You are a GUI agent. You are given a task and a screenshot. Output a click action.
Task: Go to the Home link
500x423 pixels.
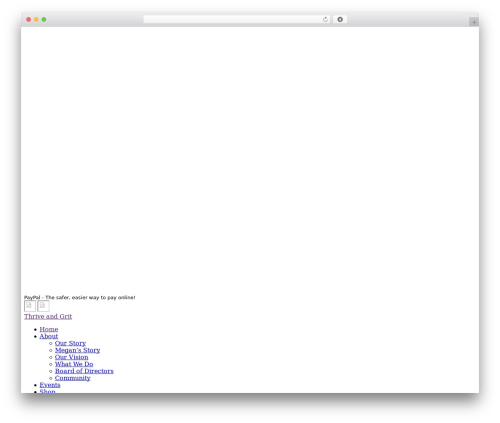(49, 329)
